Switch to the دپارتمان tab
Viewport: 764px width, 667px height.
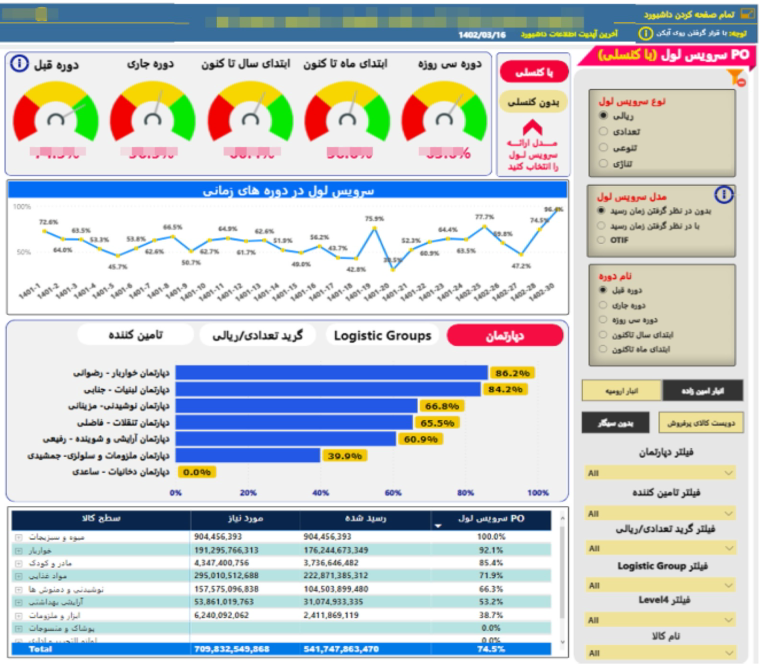[505, 335]
